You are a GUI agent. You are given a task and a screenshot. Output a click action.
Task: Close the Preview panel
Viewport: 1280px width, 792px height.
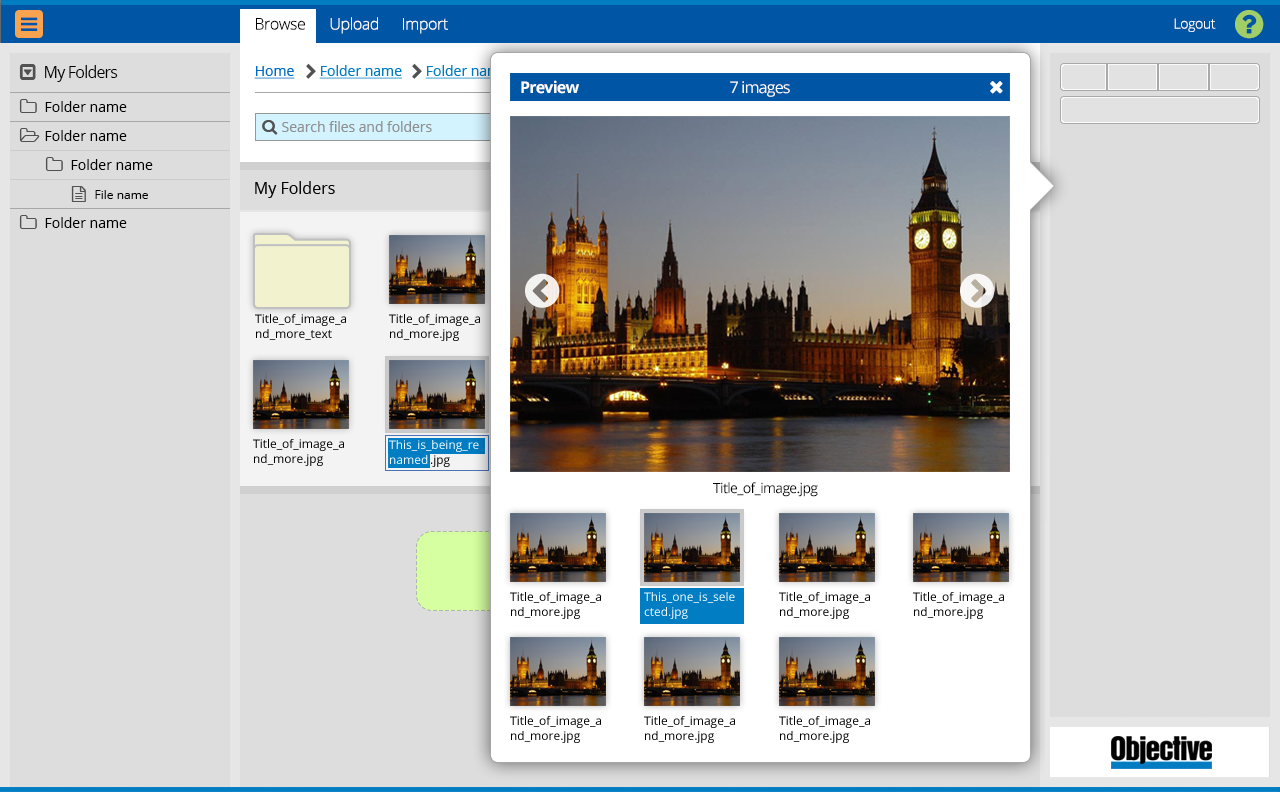click(x=996, y=87)
